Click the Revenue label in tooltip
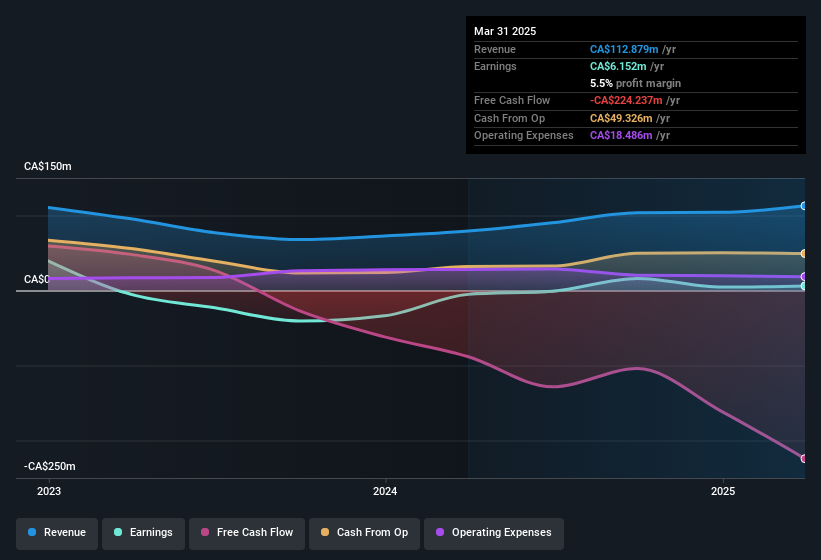 pyautogui.click(x=495, y=49)
